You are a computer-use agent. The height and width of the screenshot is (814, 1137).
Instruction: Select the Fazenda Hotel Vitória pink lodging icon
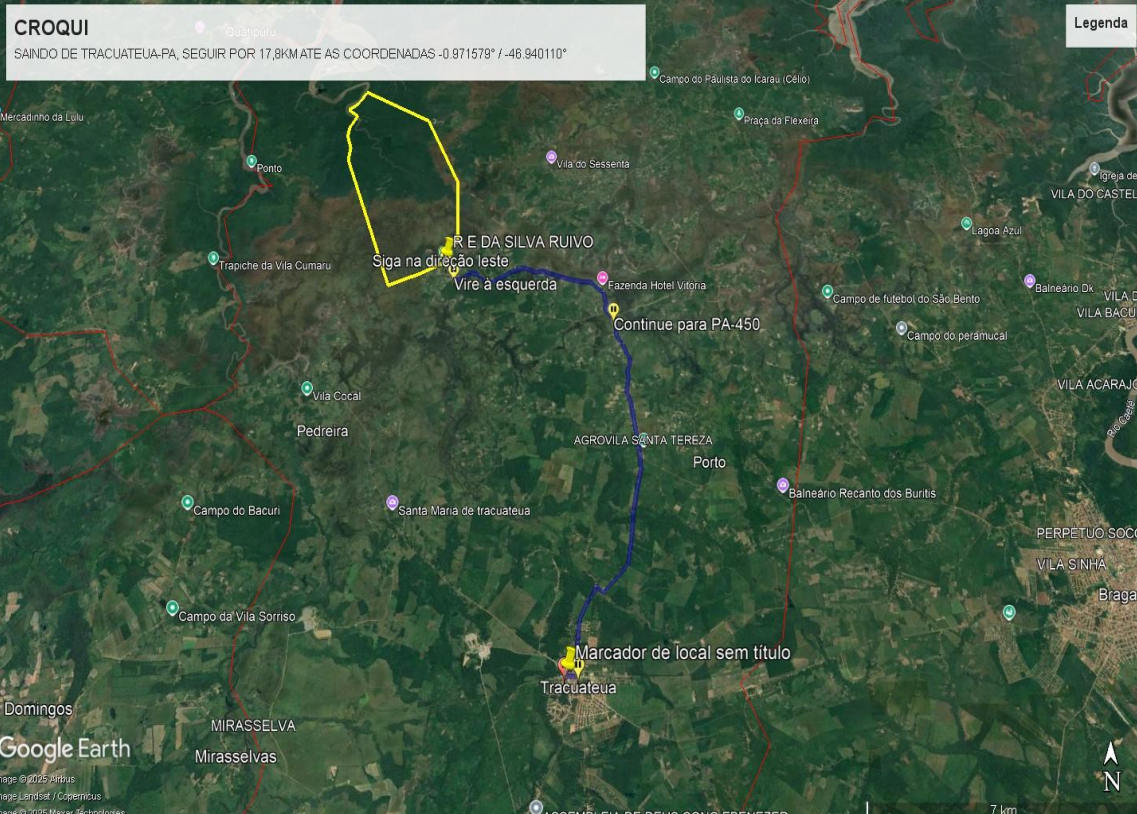pyautogui.click(x=602, y=278)
